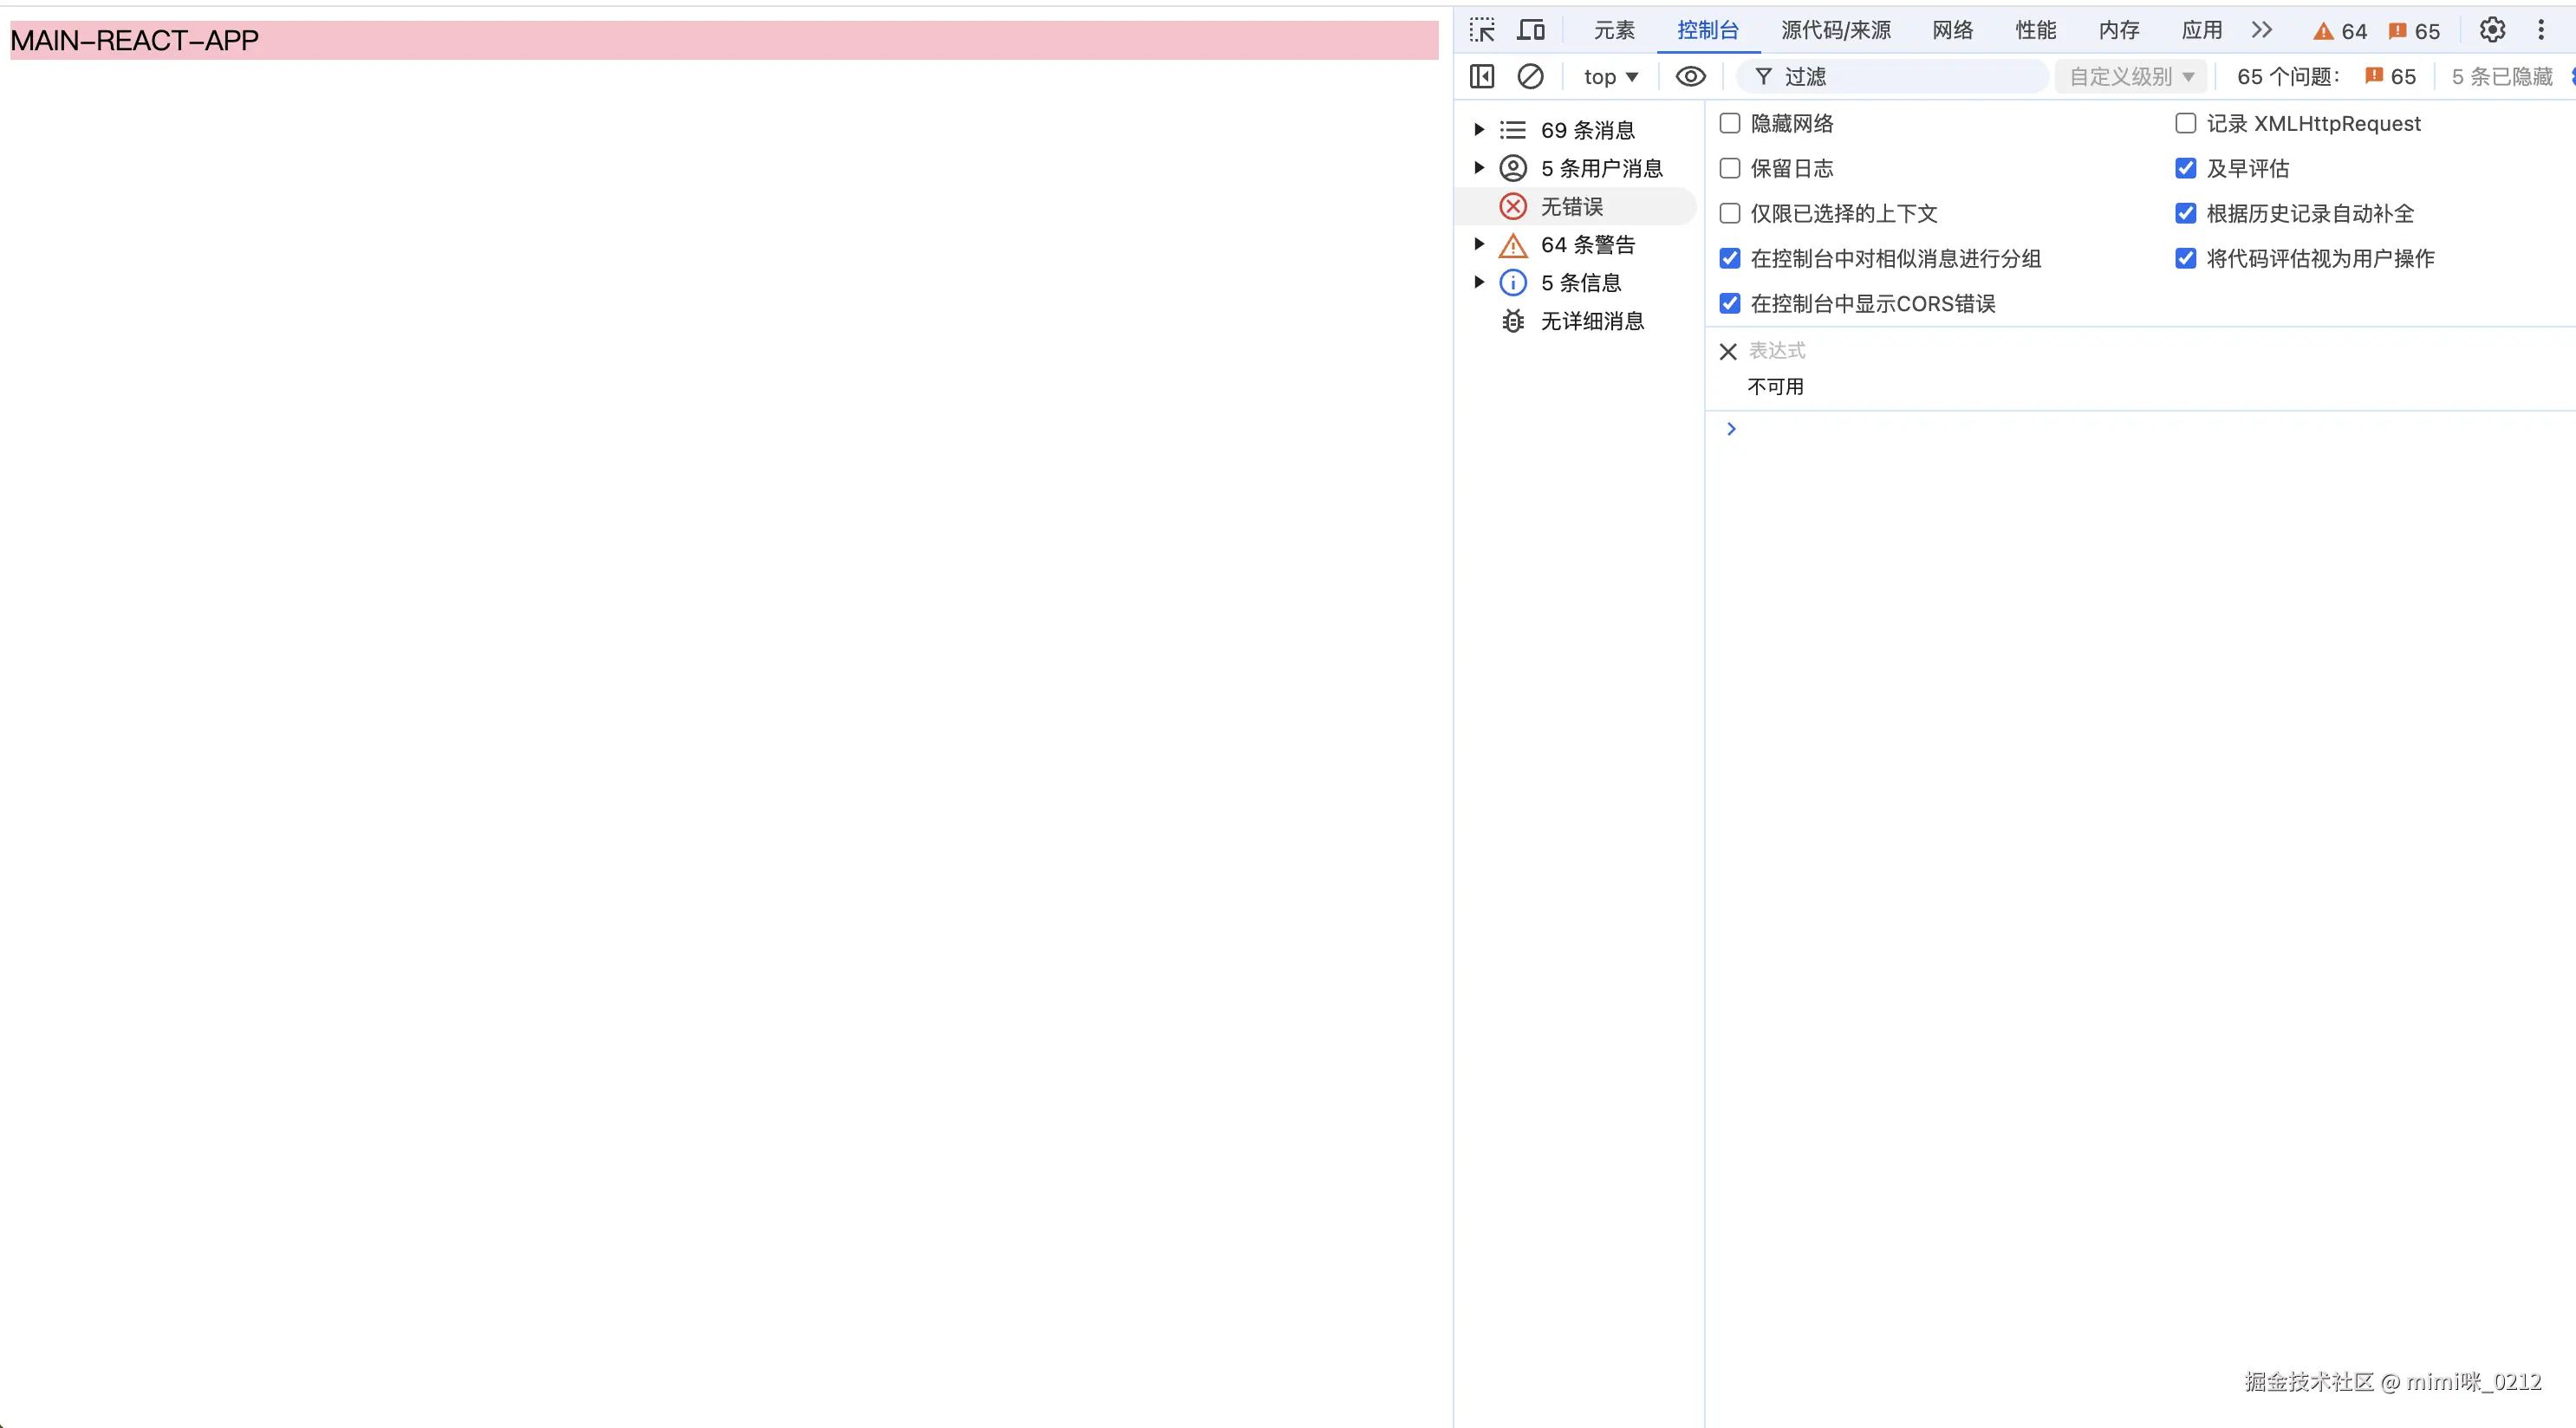Open DevTools settings gear

coord(2492,30)
